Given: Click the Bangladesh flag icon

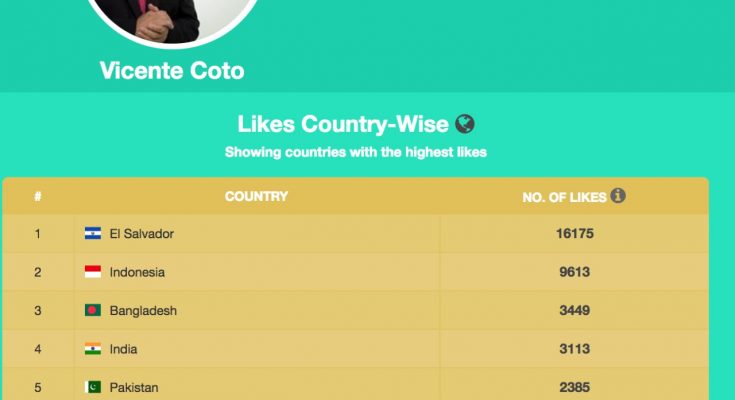Looking at the screenshot, I should click(x=93, y=310).
